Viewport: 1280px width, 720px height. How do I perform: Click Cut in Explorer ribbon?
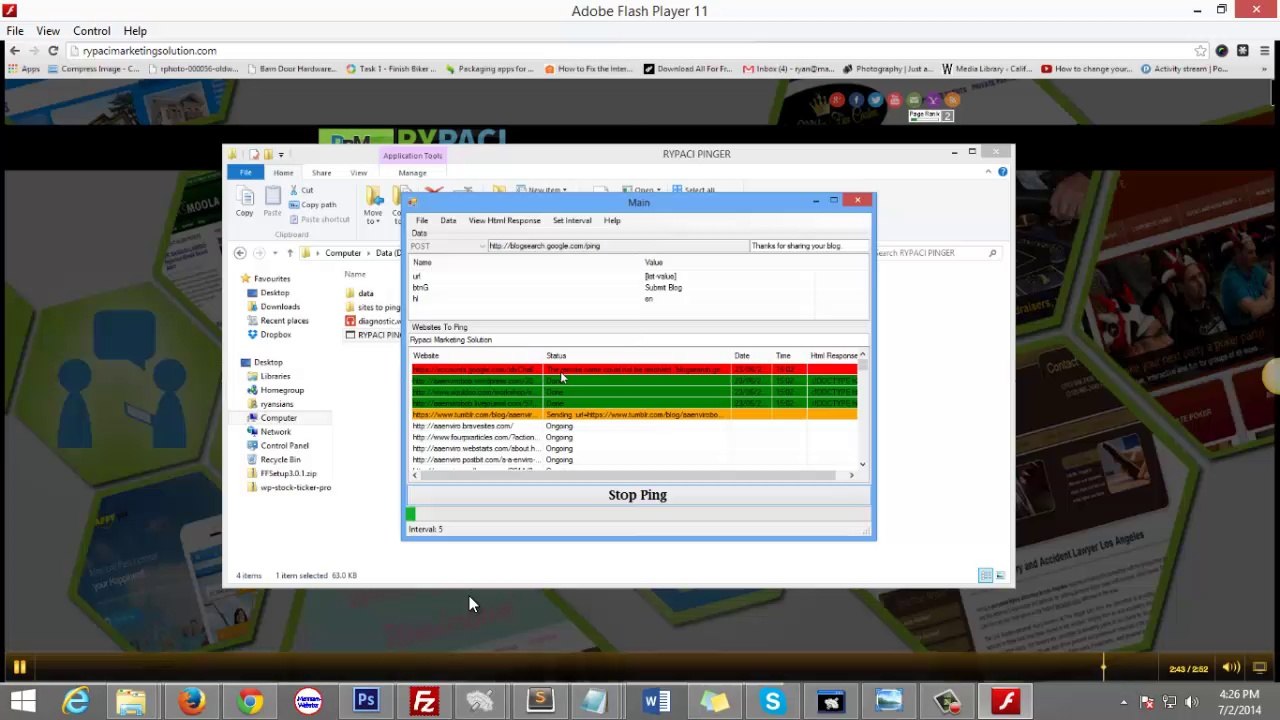click(301, 190)
